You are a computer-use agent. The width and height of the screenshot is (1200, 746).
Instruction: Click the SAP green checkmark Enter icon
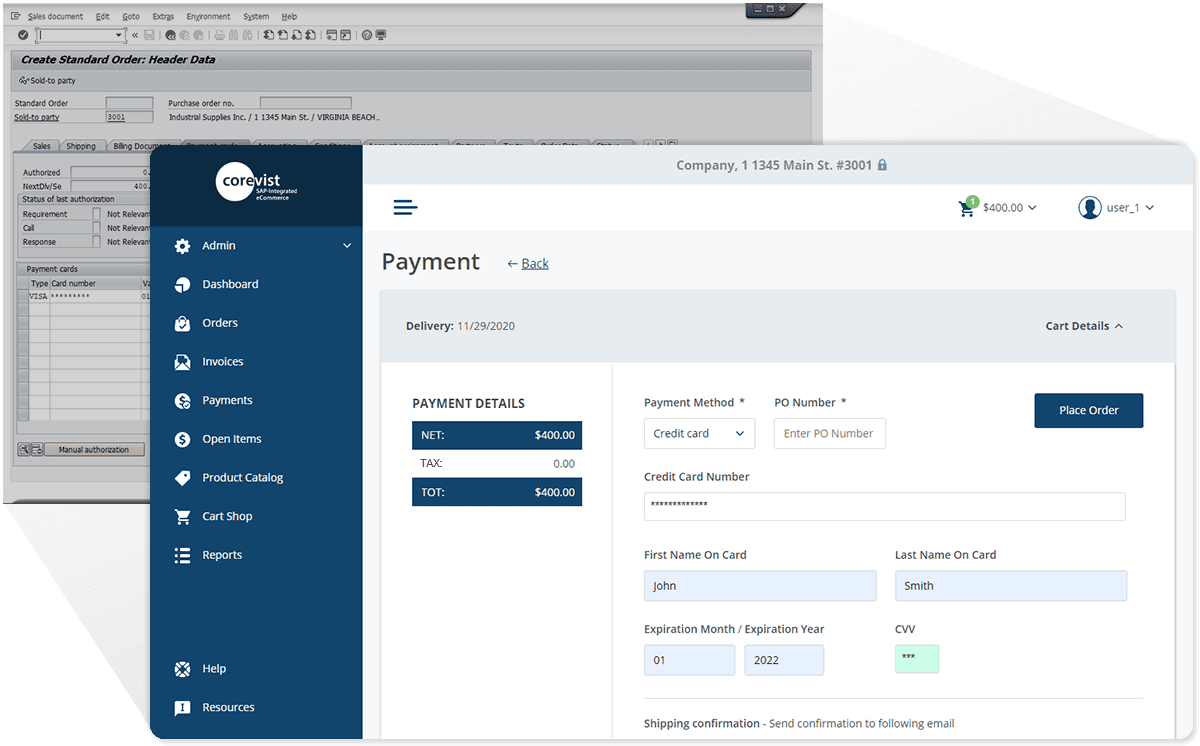tap(23, 35)
